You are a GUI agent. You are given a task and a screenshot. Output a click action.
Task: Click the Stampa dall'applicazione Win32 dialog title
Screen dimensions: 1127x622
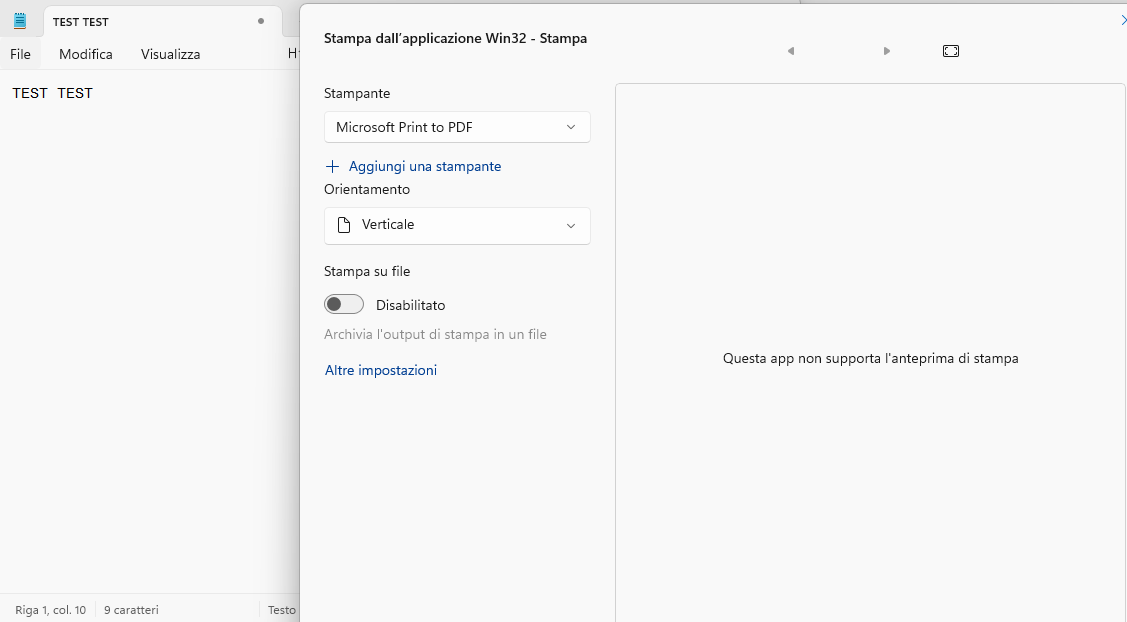coord(456,38)
